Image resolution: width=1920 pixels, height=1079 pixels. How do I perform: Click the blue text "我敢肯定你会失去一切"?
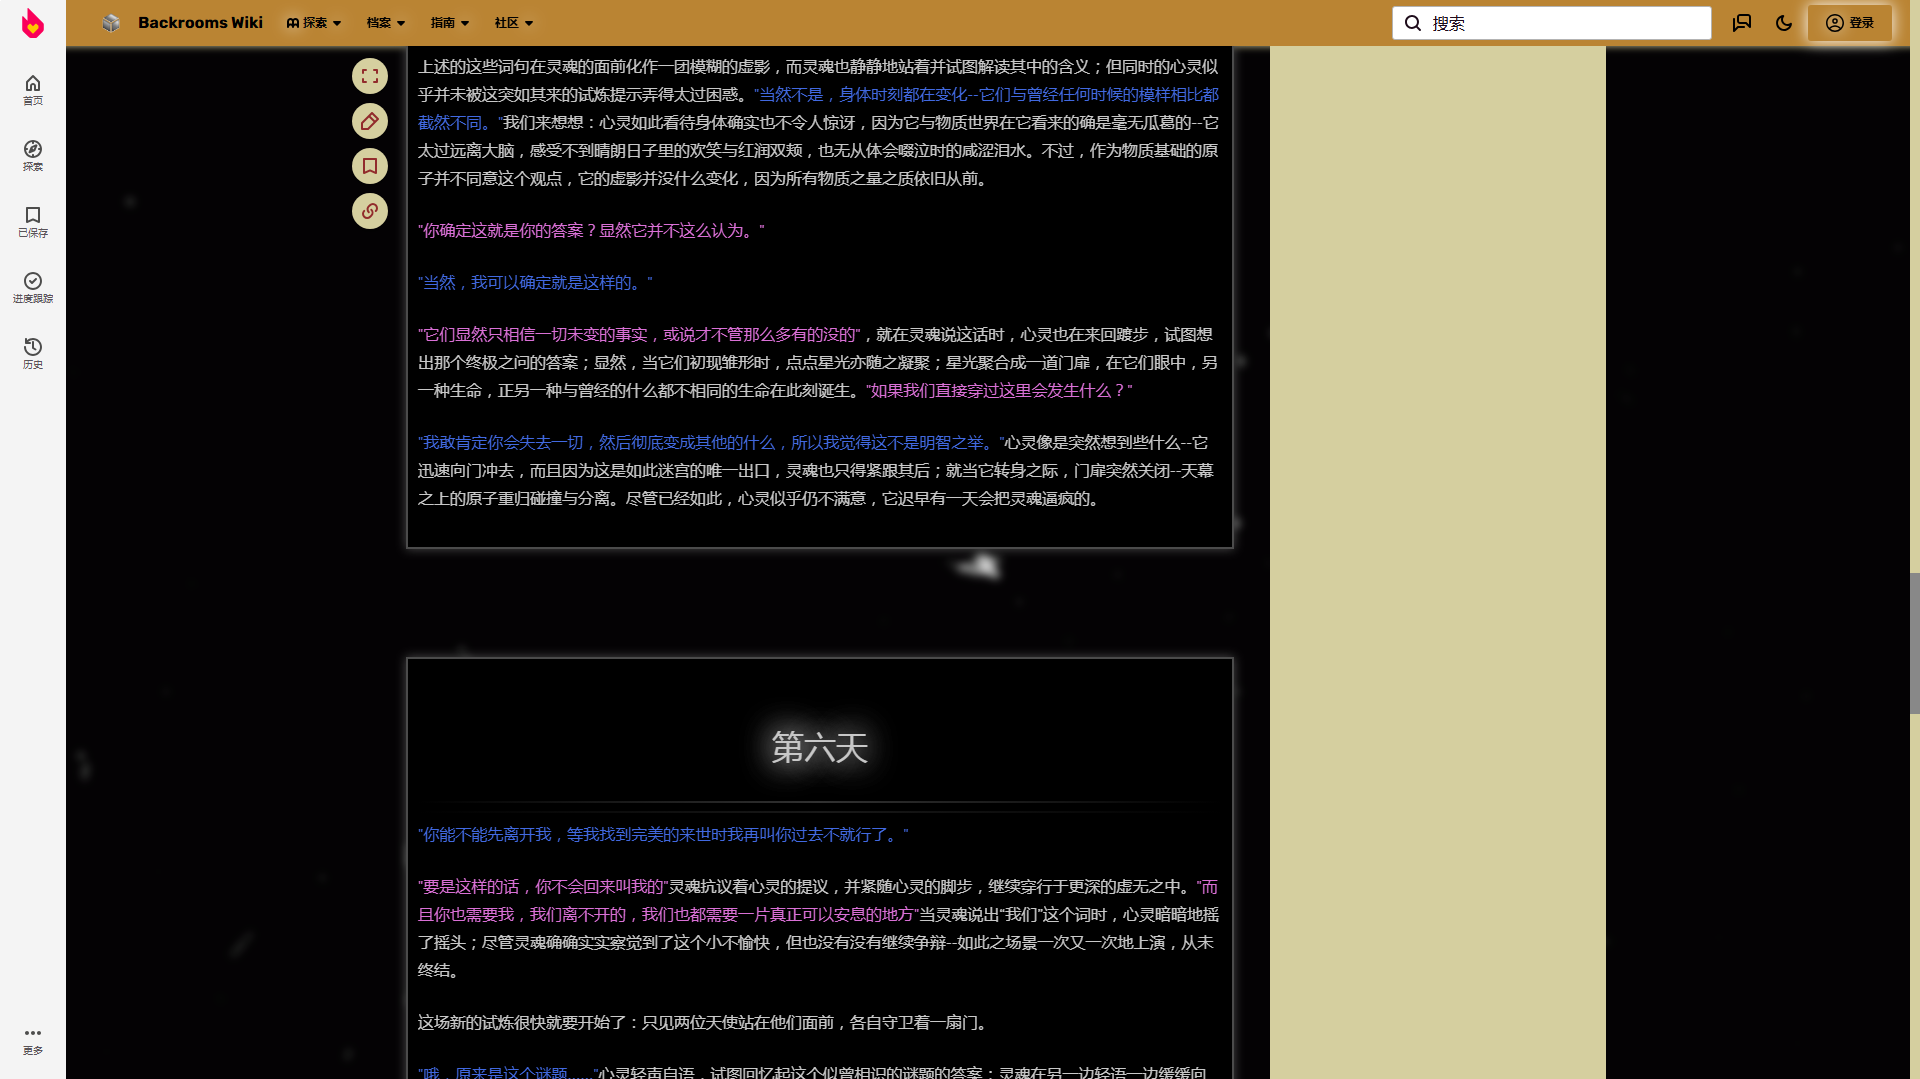(x=502, y=443)
